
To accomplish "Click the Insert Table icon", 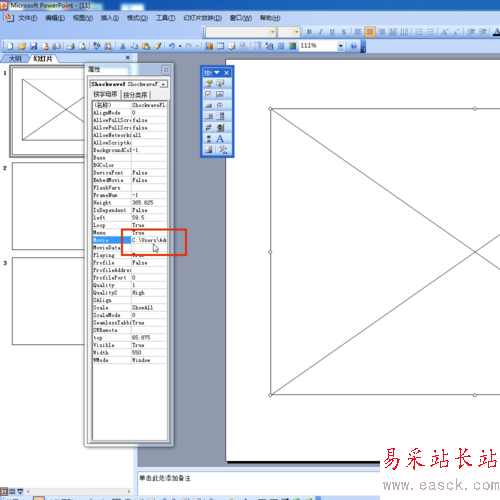I will (220, 46).
